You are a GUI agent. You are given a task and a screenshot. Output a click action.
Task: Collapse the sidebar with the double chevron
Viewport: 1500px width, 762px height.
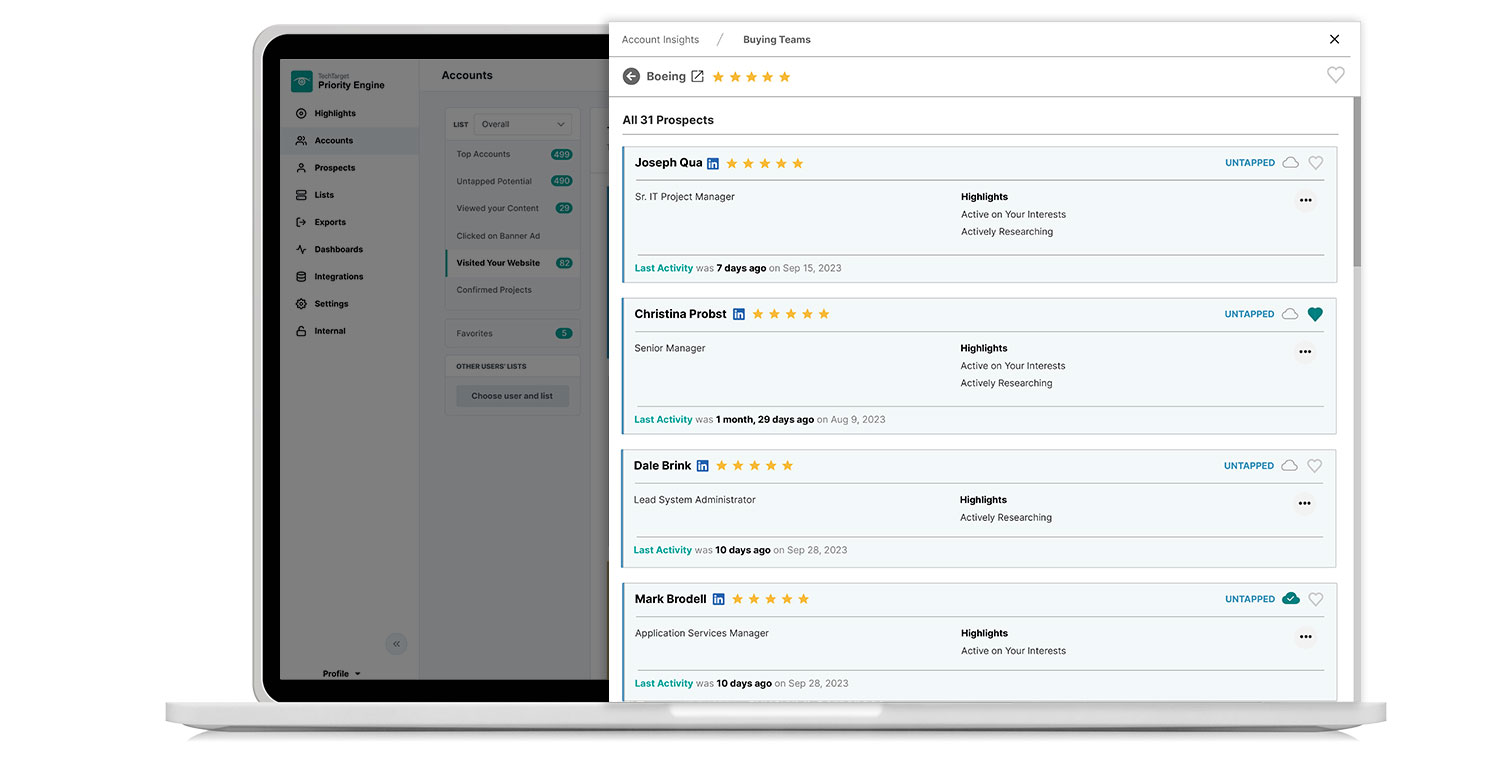(x=396, y=644)
